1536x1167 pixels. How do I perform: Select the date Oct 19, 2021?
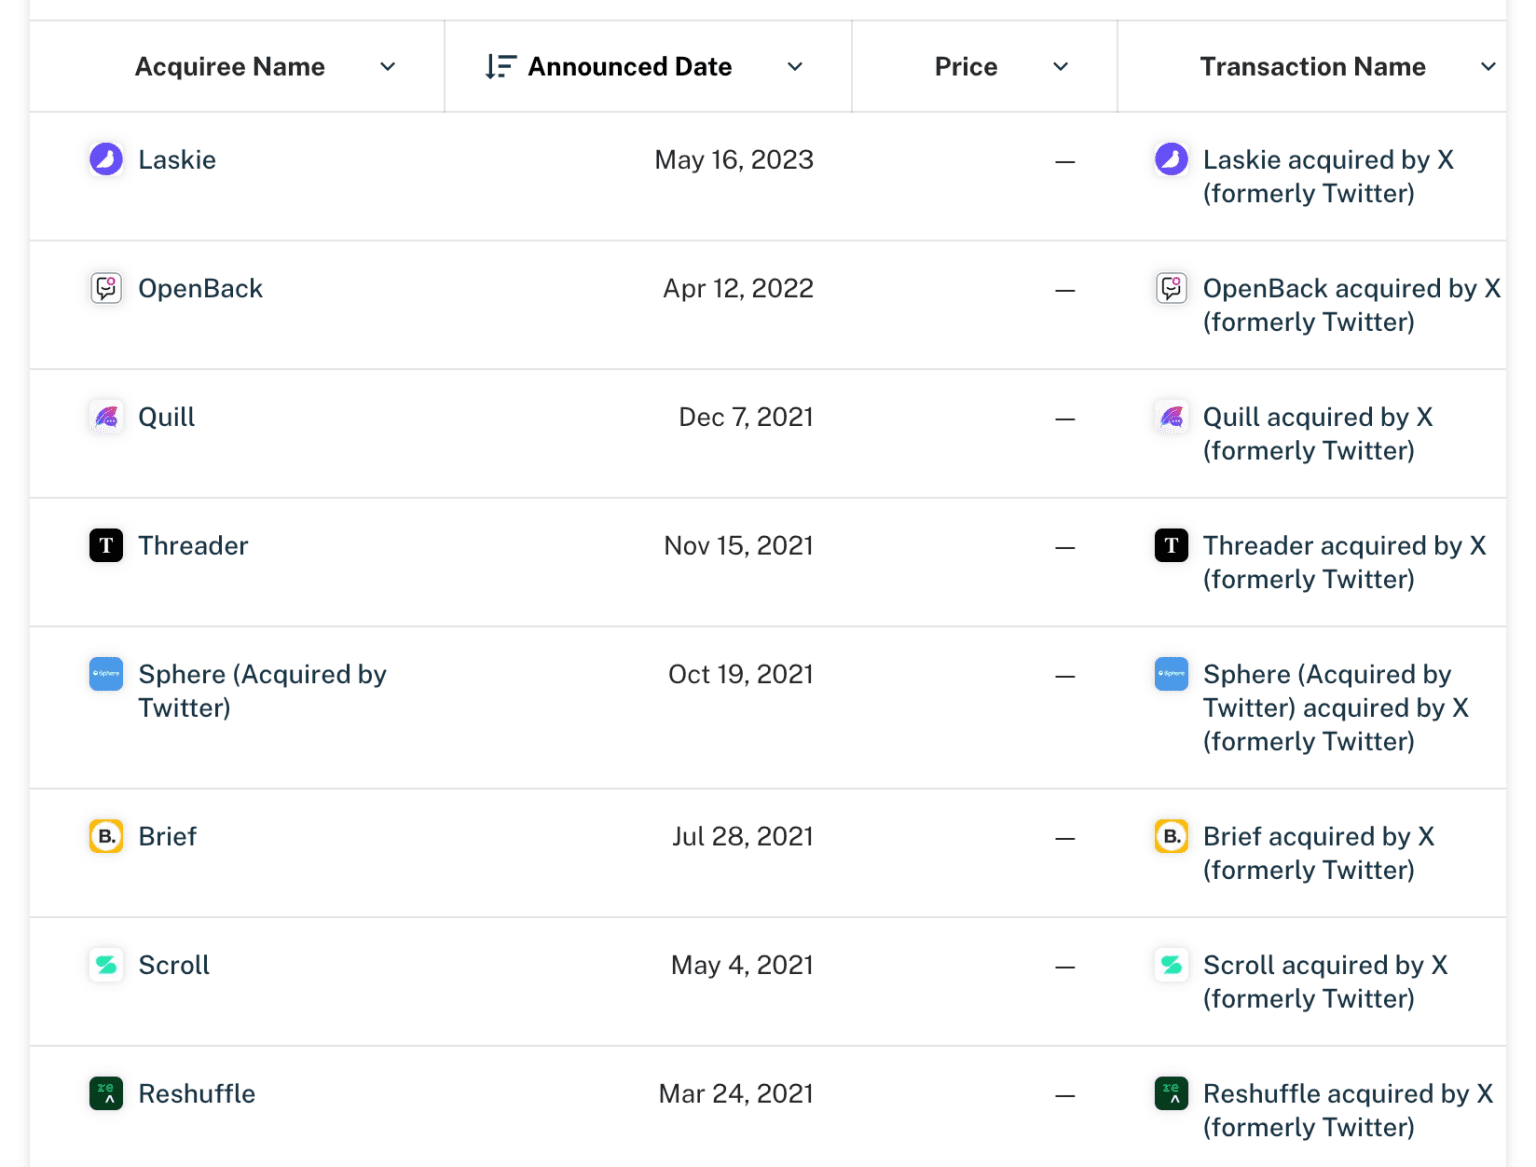(x=741, y=674)
